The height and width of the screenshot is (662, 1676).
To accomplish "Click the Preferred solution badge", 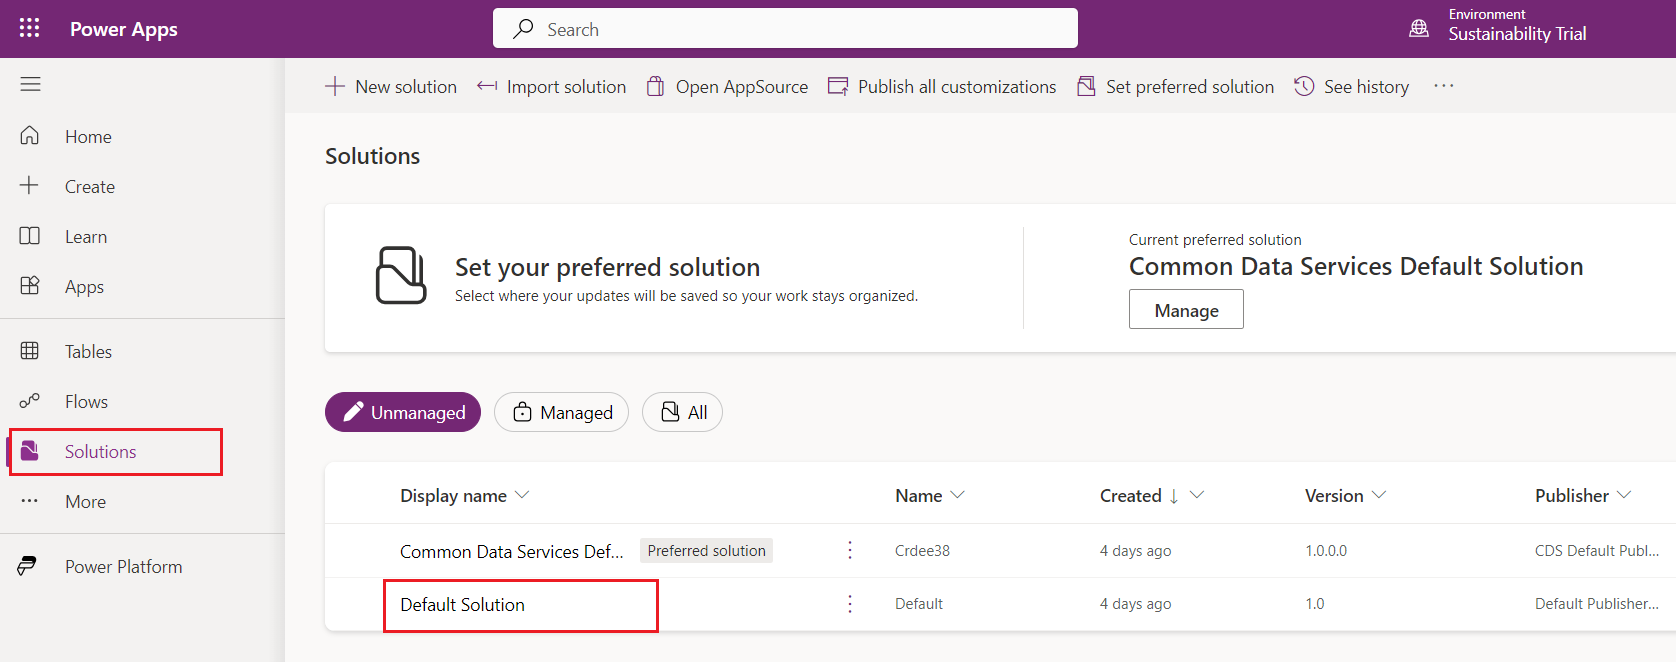I will pos(706,551).
